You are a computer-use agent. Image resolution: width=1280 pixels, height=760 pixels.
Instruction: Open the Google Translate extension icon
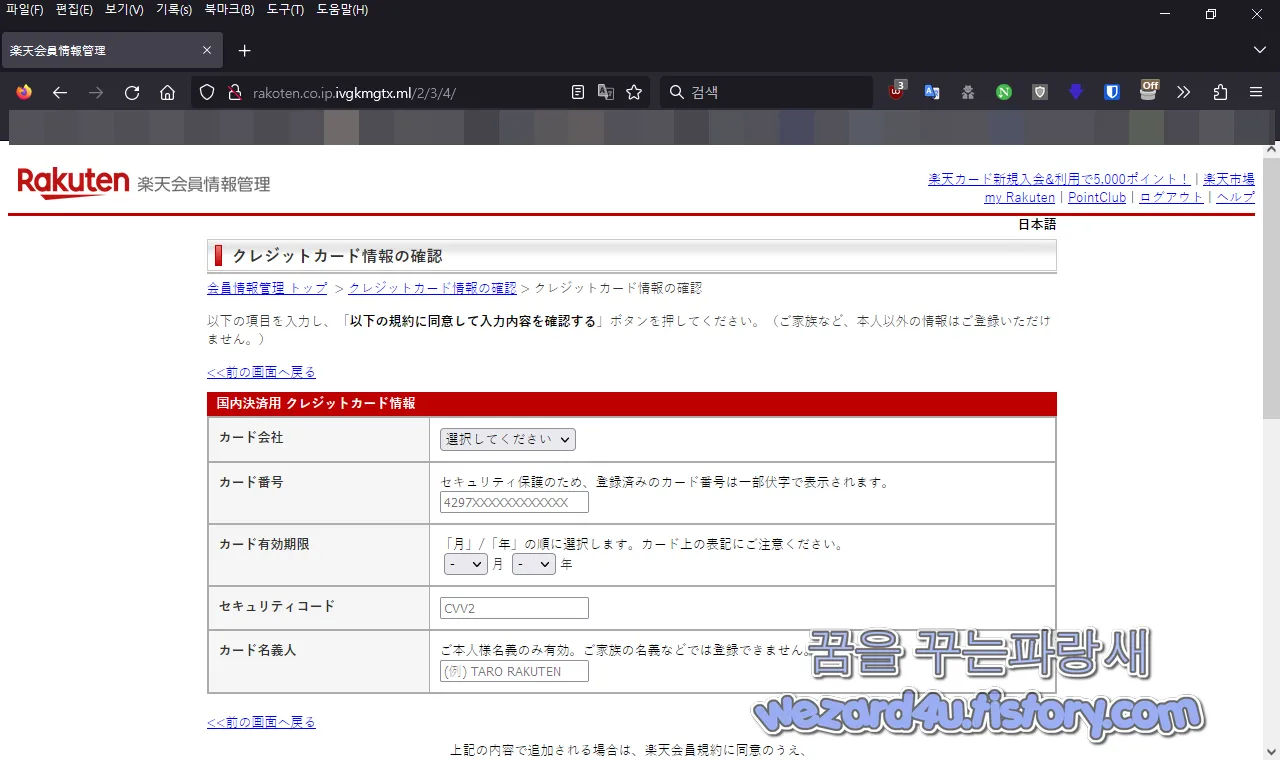[x=932, y=92]
